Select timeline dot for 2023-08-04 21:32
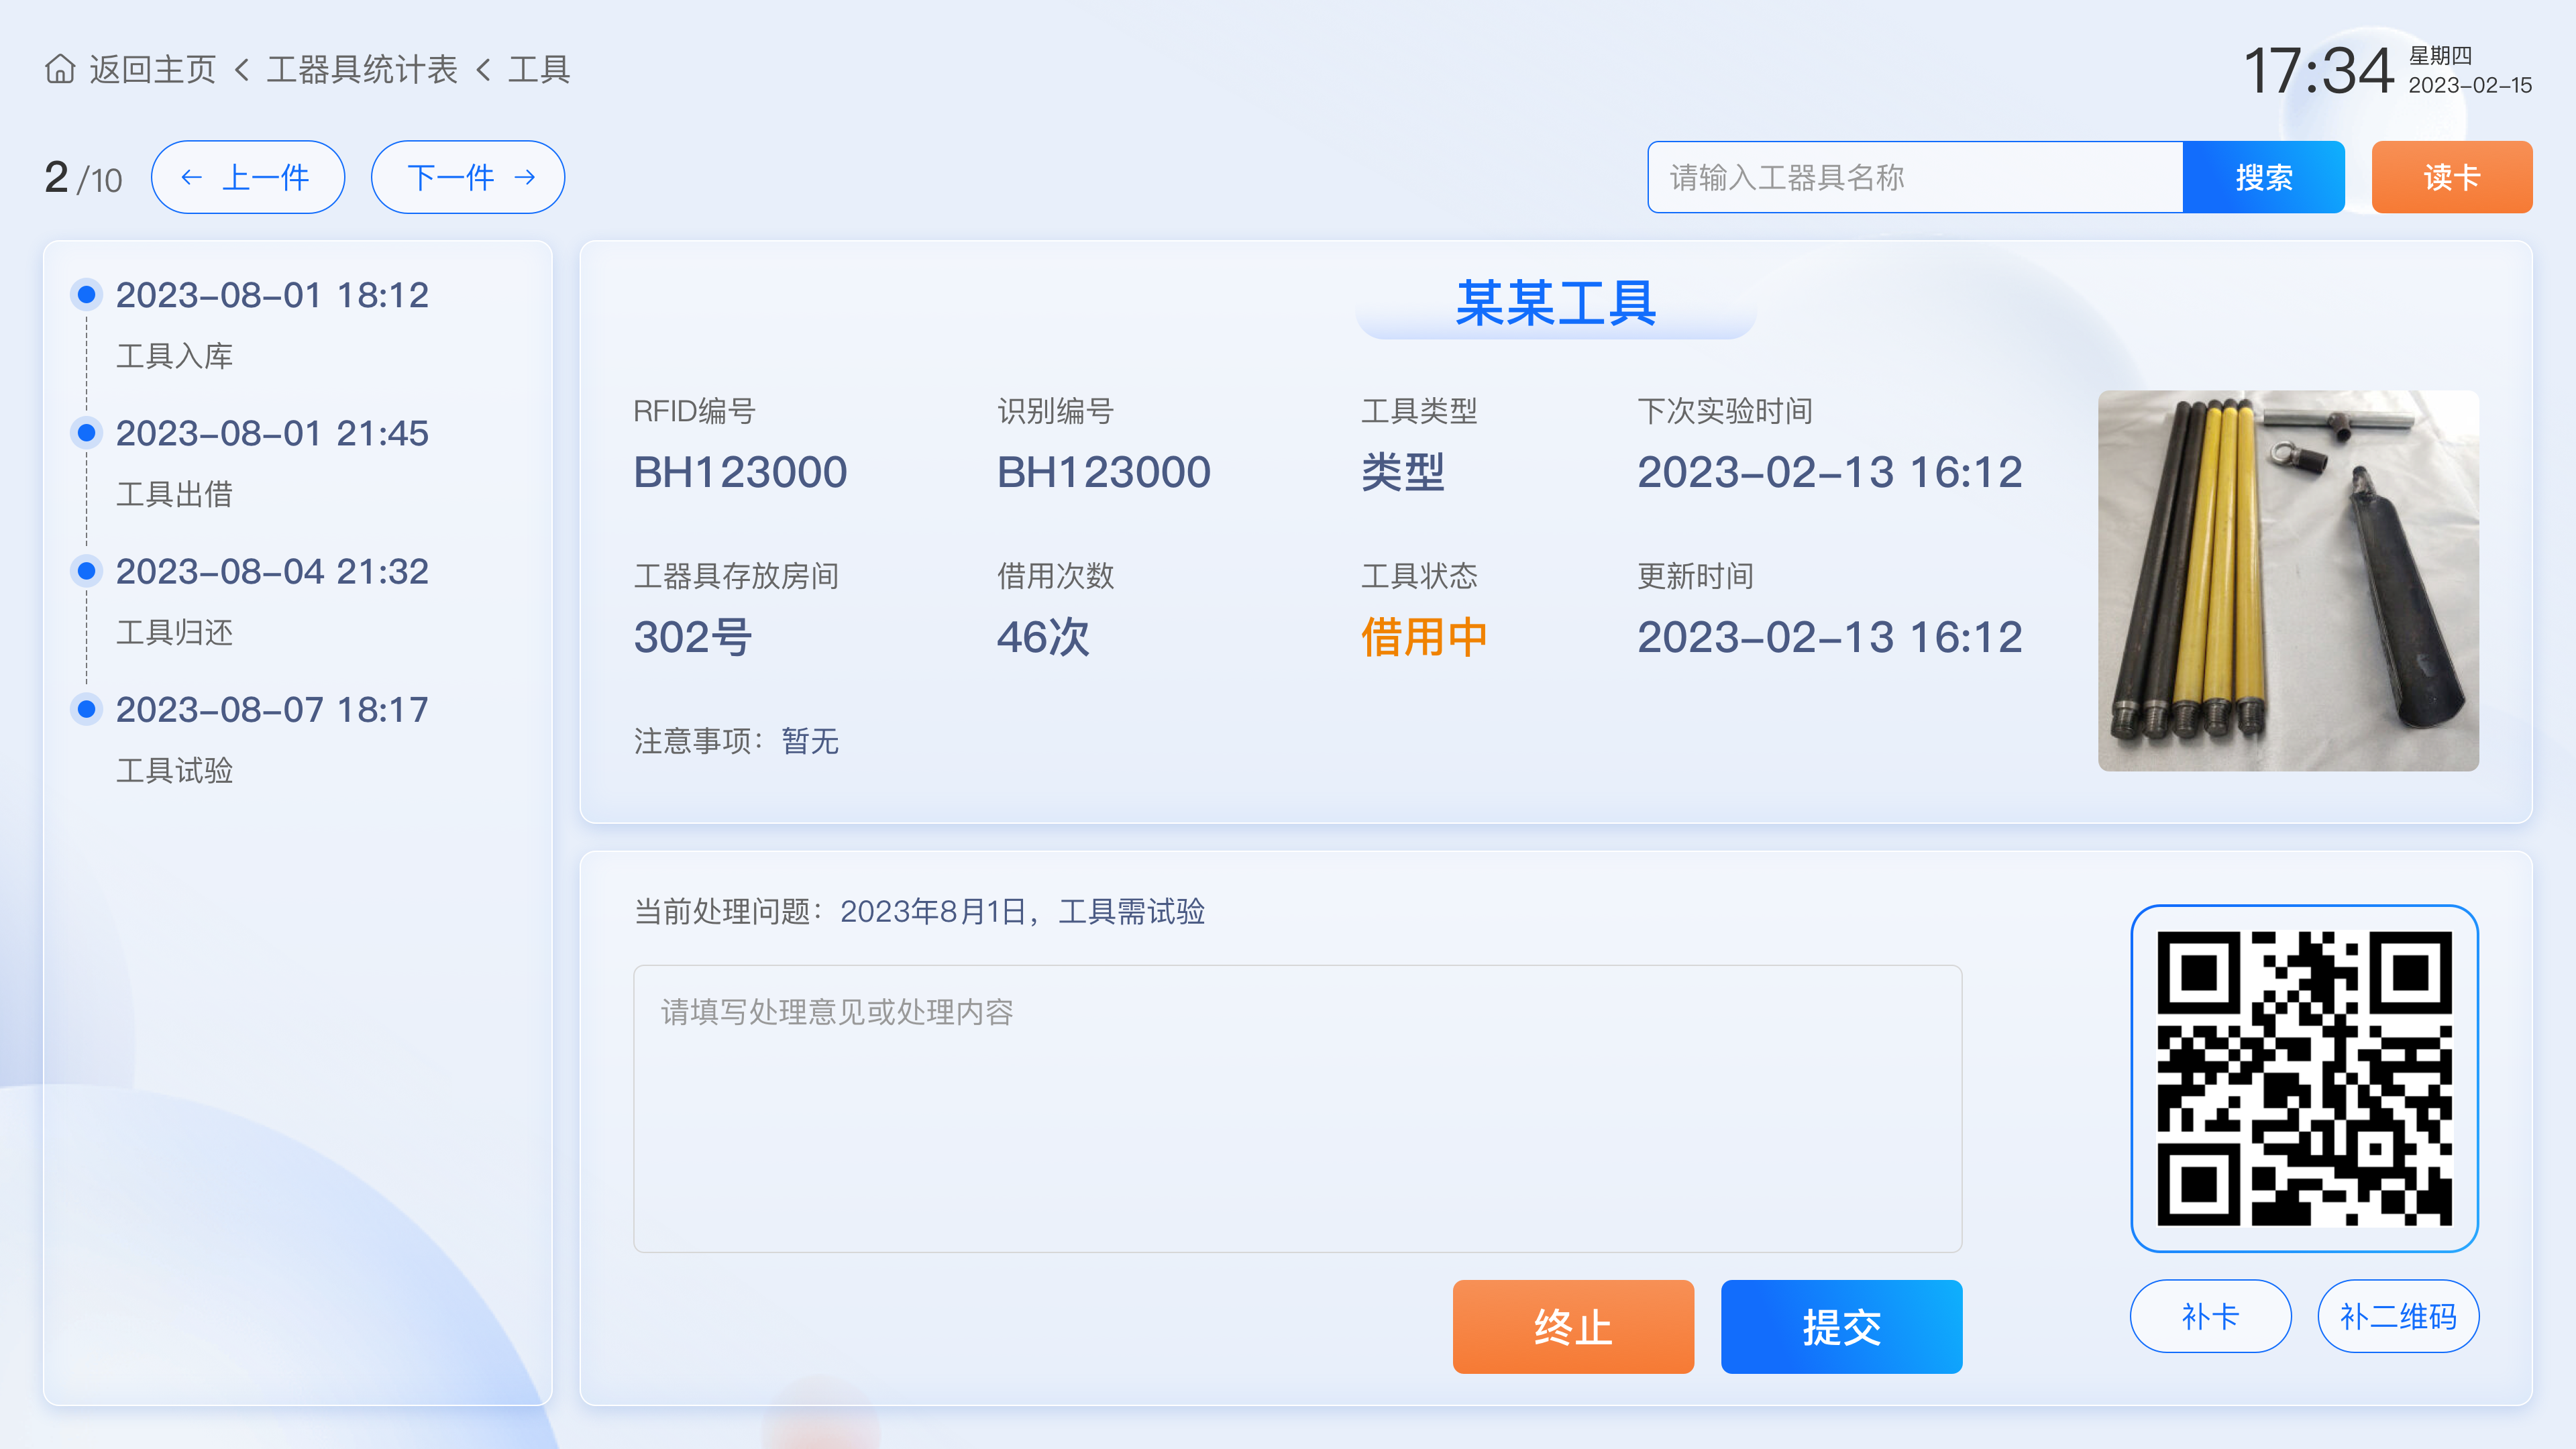This screenshot has height=1449, width=2576. [87, 571]
